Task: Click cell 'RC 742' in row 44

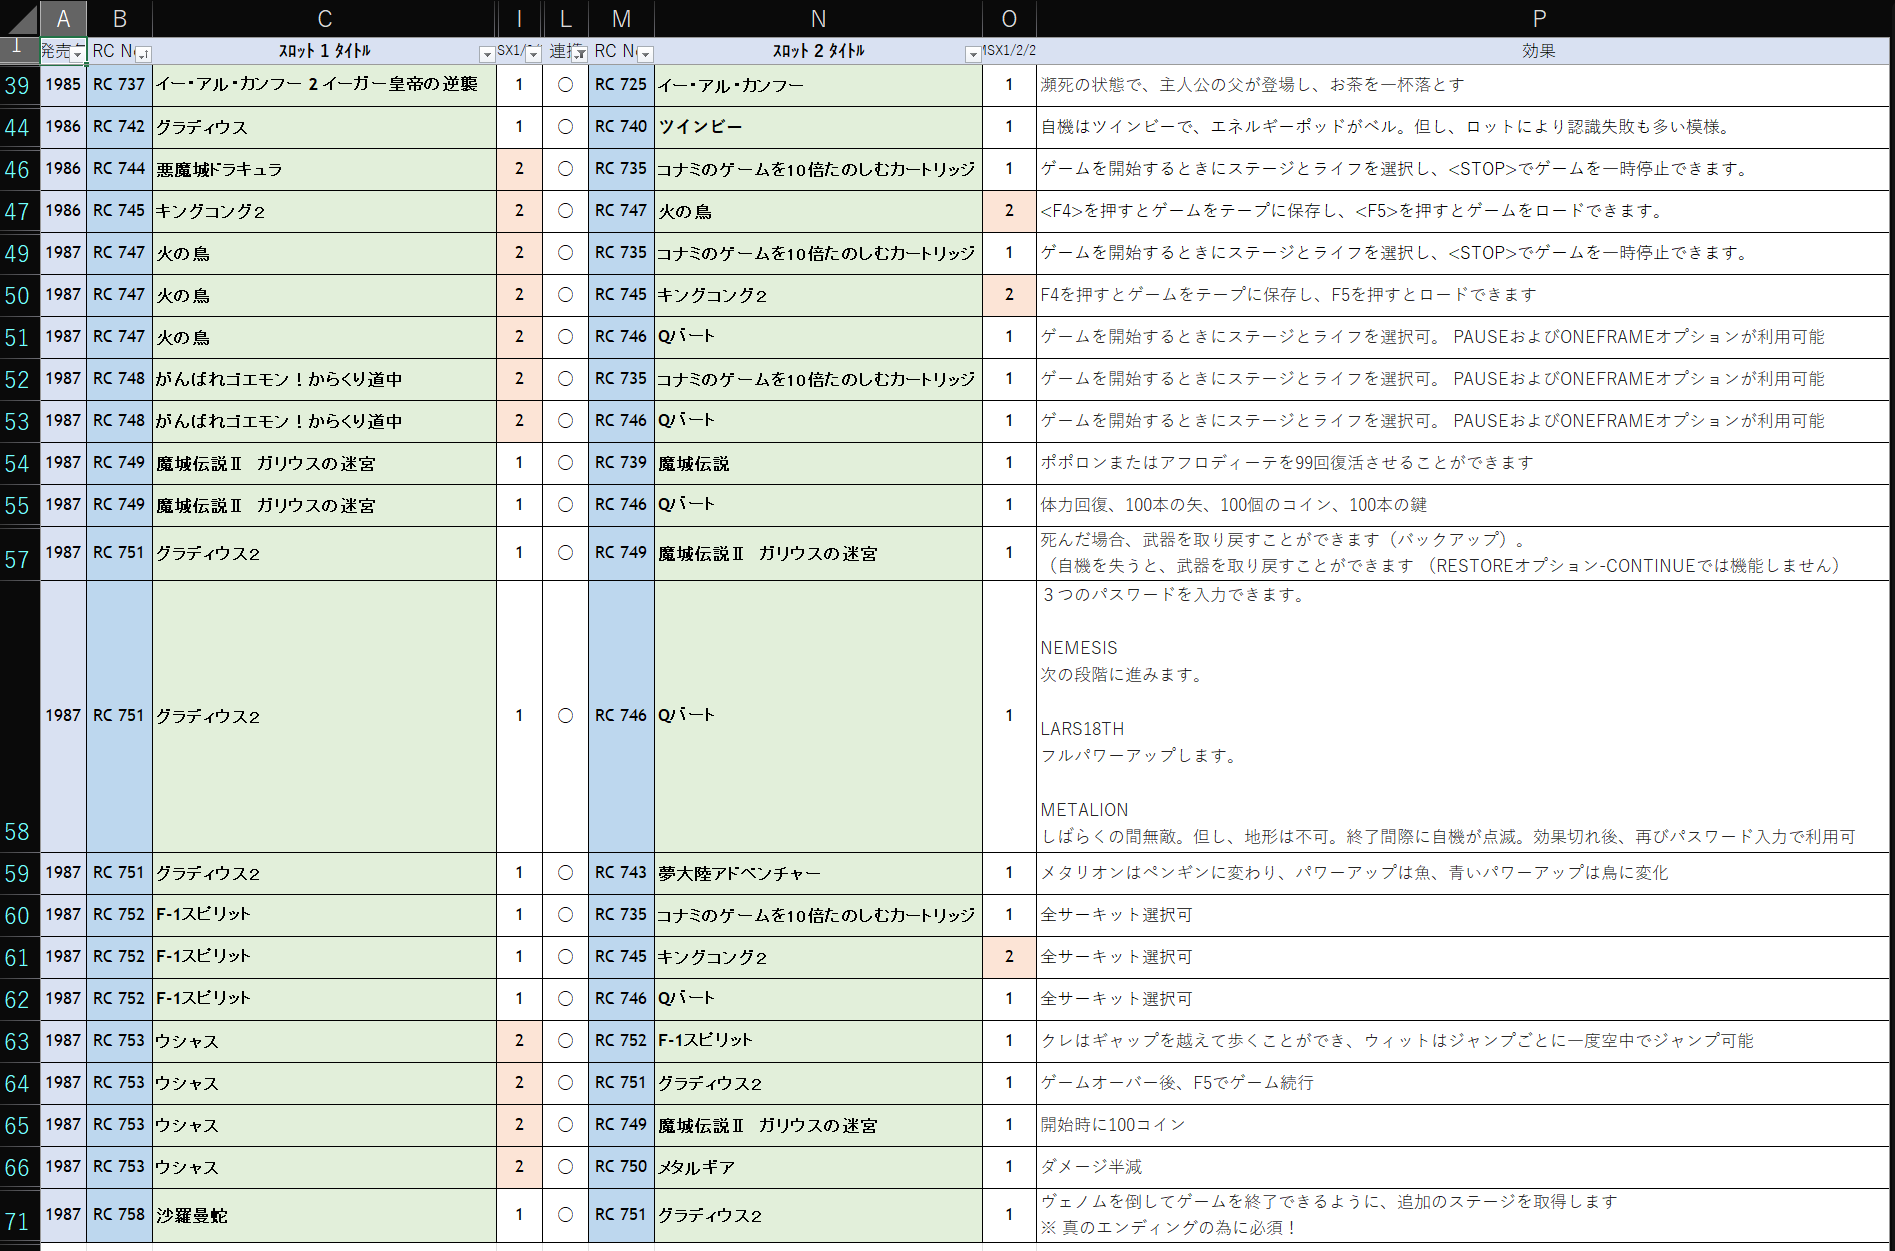Action: click(120, 127)
